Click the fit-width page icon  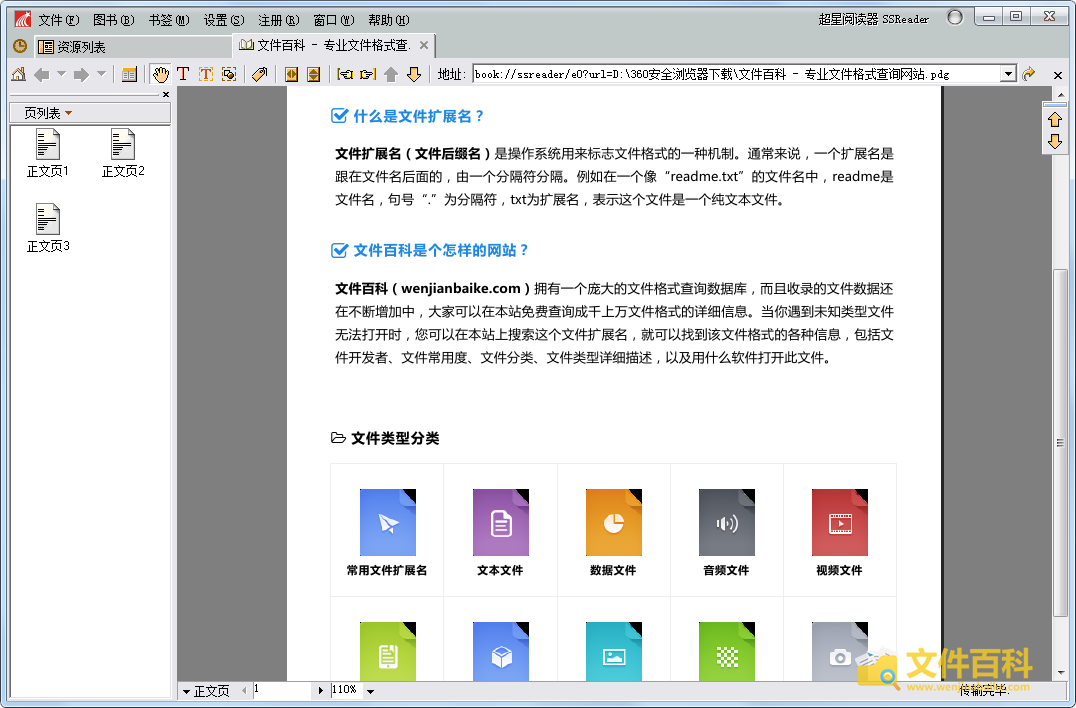(291, 74)
